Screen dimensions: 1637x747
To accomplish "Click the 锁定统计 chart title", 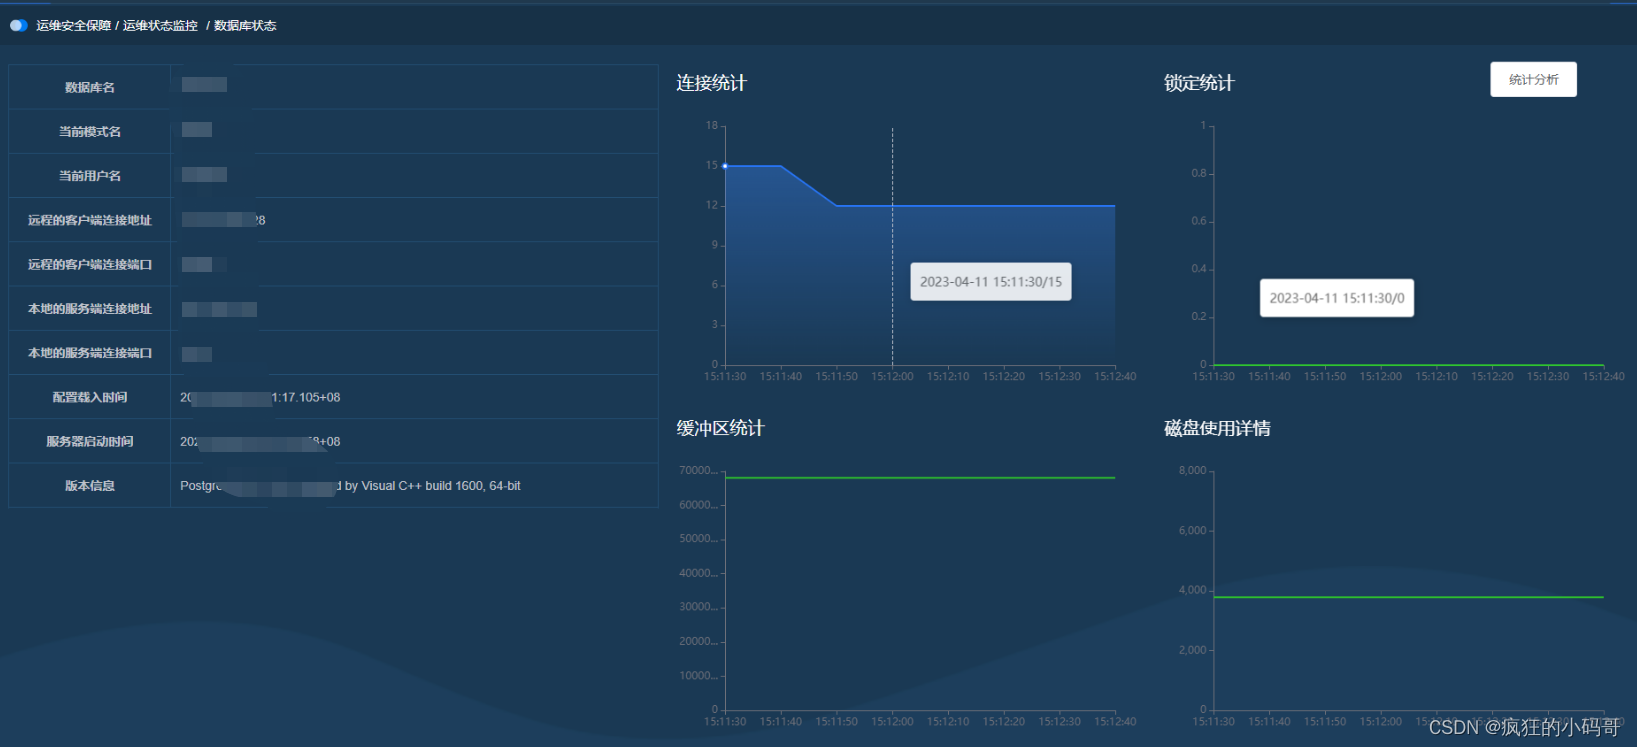I will (1199, 83).
